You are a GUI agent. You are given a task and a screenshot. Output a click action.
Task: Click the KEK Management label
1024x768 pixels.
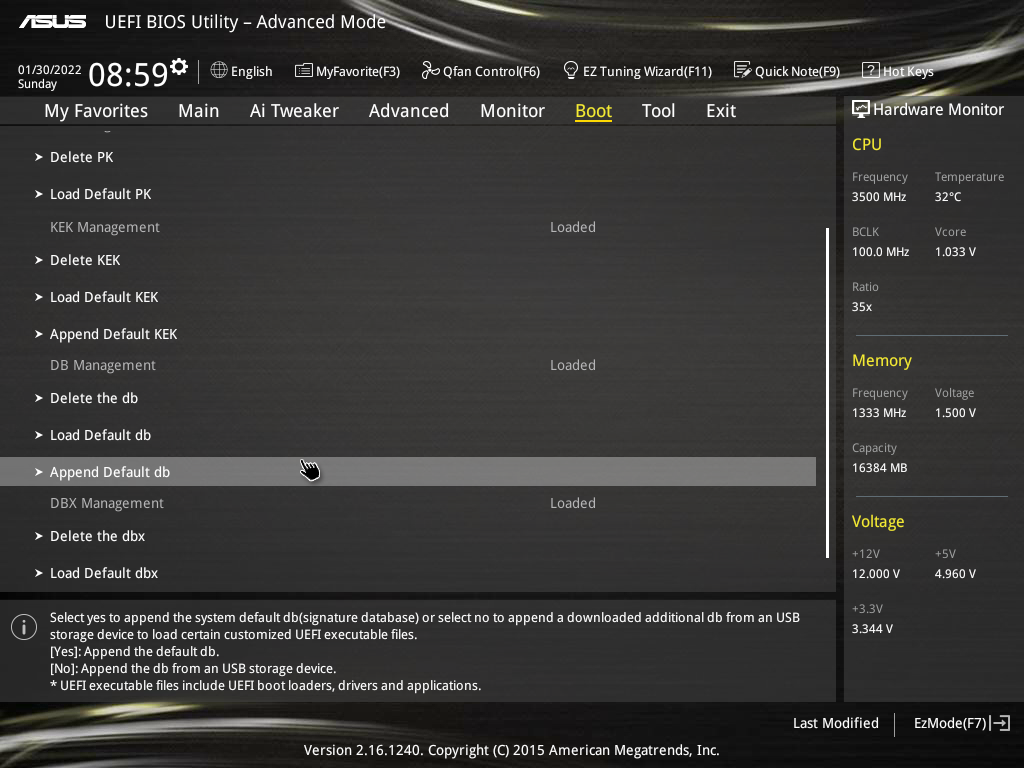(x=104, y=227)
